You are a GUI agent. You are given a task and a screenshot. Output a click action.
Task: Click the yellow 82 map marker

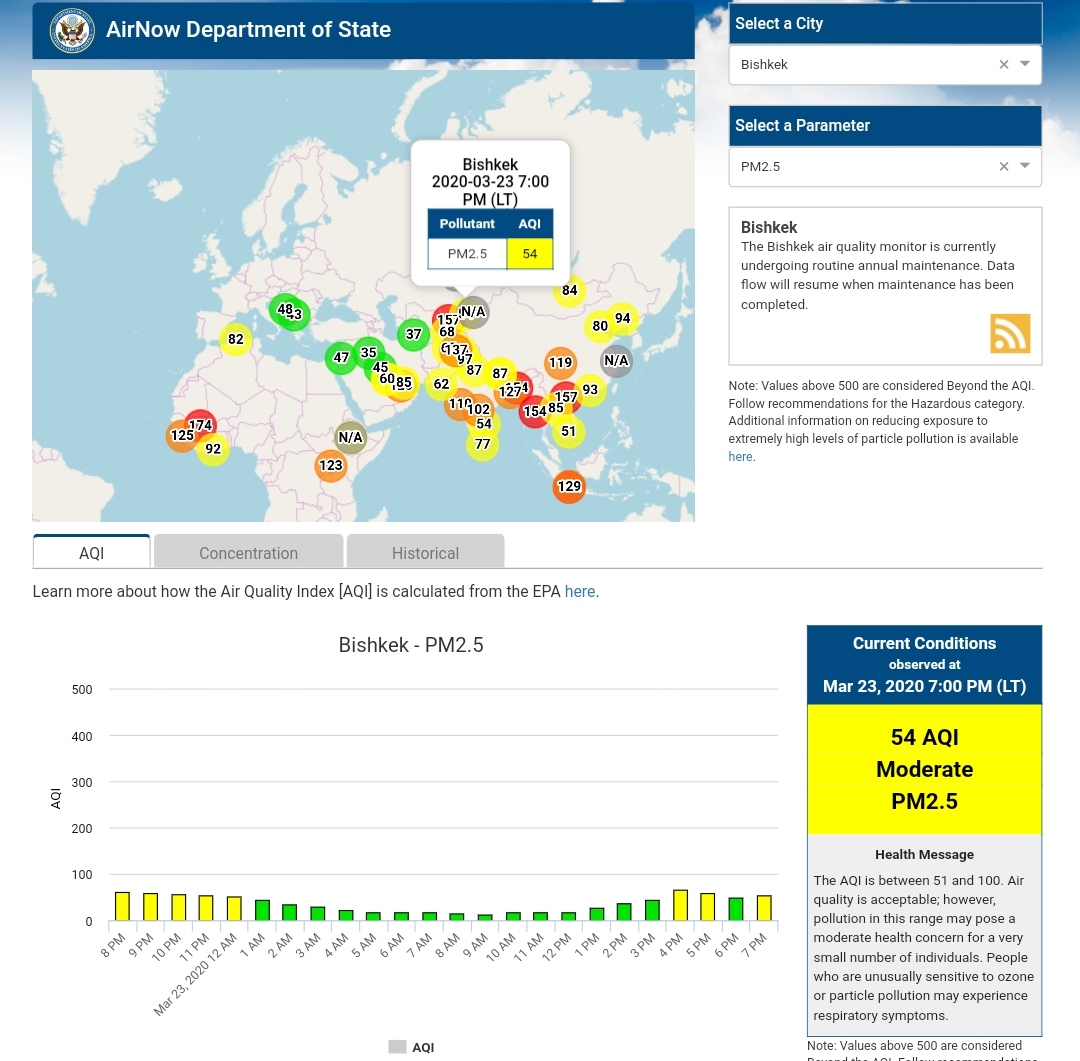pyautogui.click(x=236, y=340)
